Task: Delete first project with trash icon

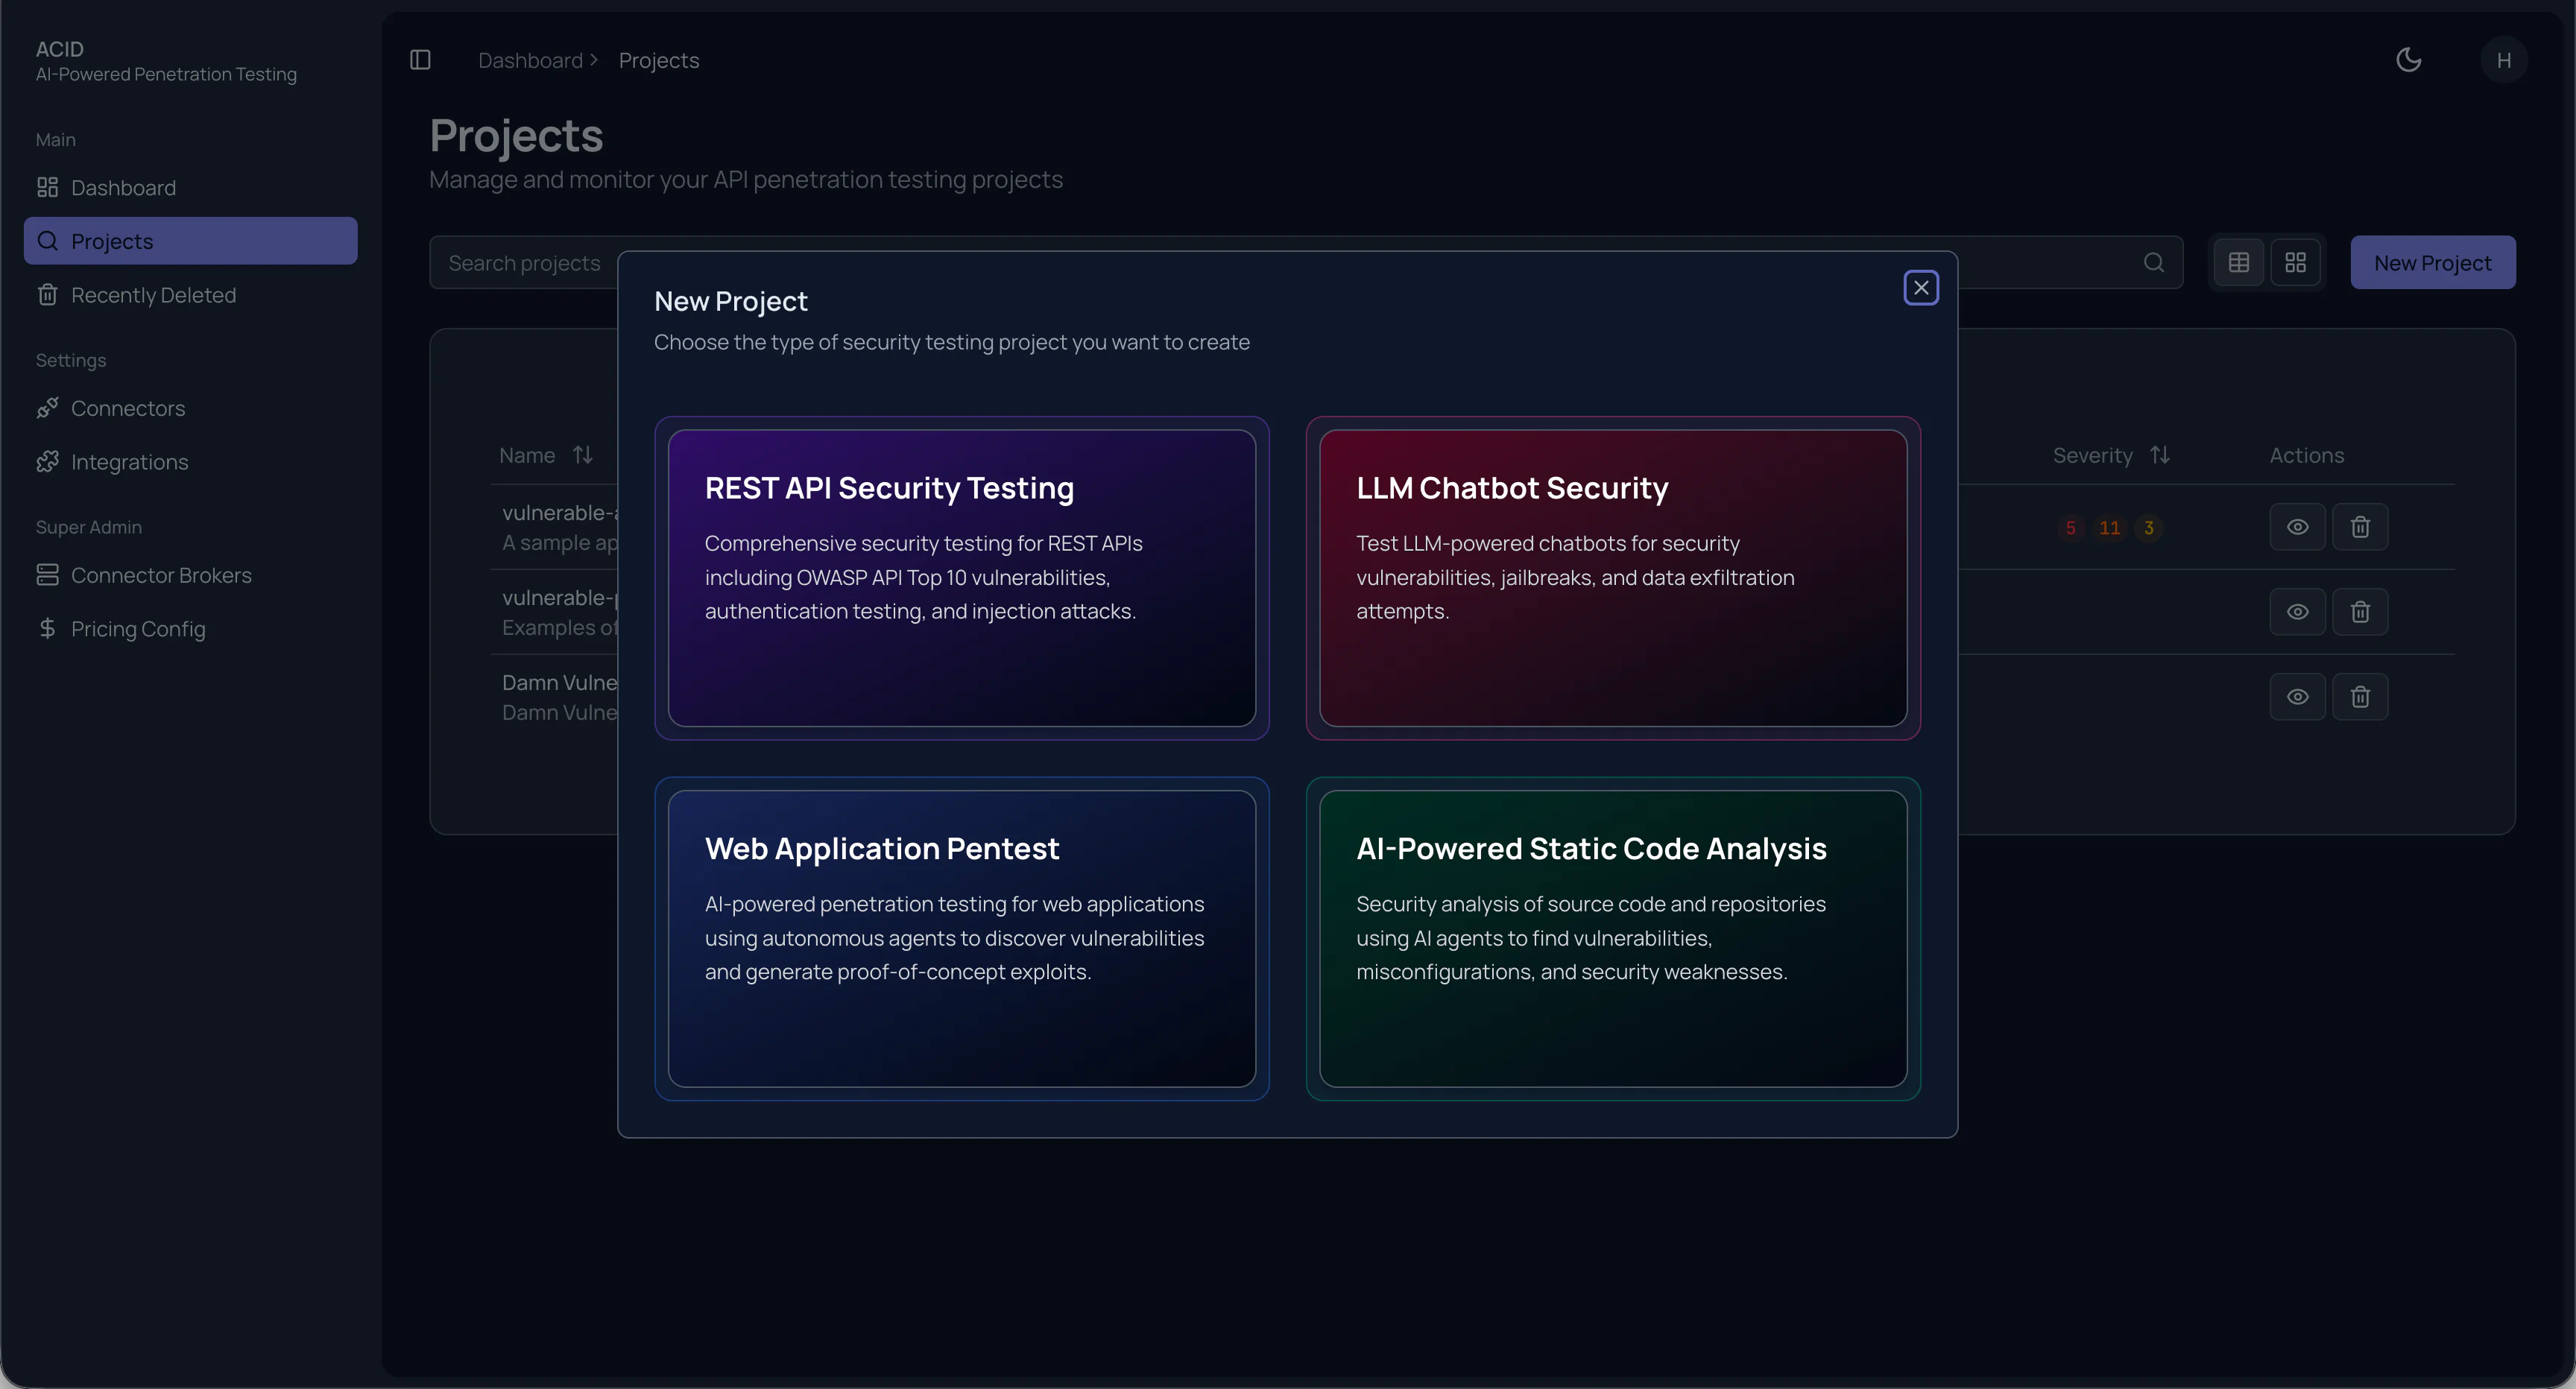Action: 2360,527
